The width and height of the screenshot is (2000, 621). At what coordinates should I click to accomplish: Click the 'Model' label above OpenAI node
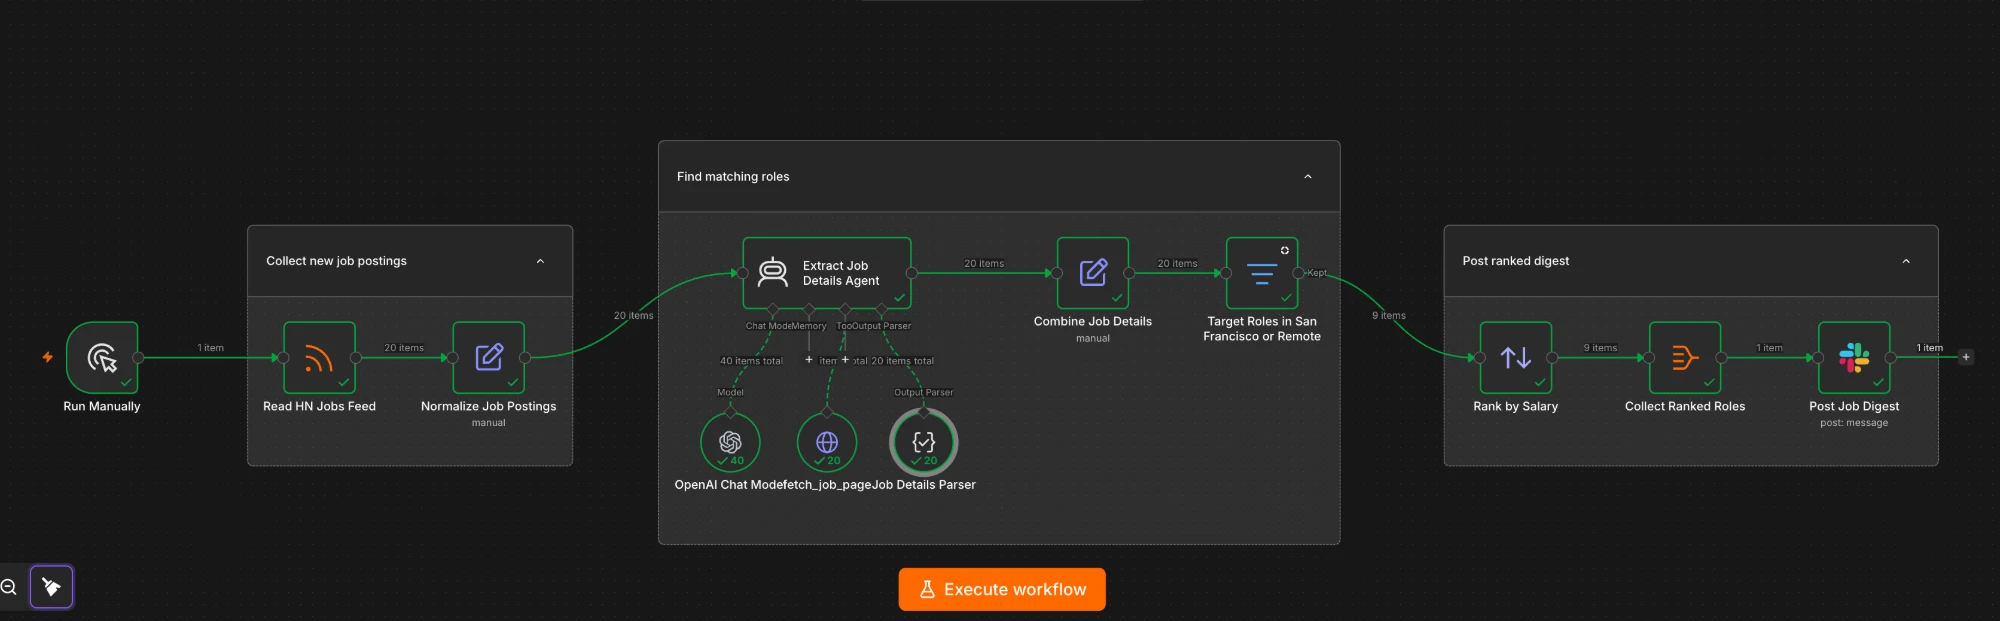(x=730, y=393)
